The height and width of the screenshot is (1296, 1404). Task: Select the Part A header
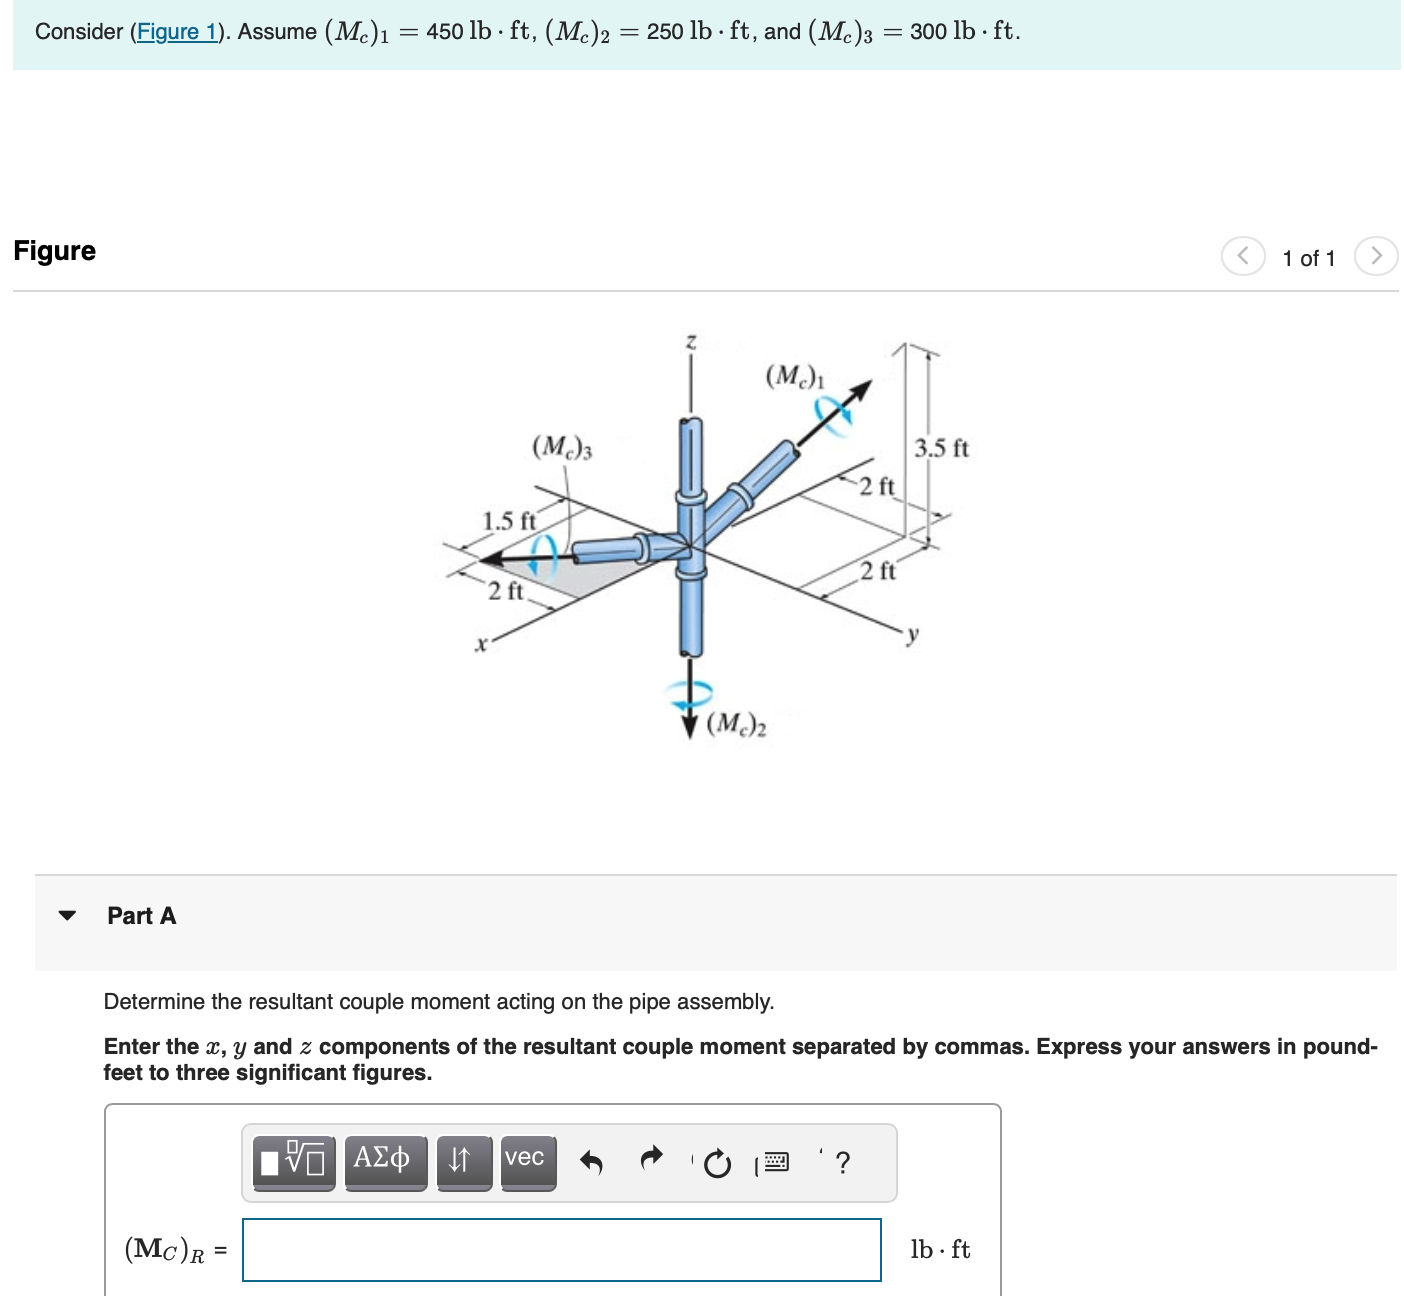tap(141, 915)
